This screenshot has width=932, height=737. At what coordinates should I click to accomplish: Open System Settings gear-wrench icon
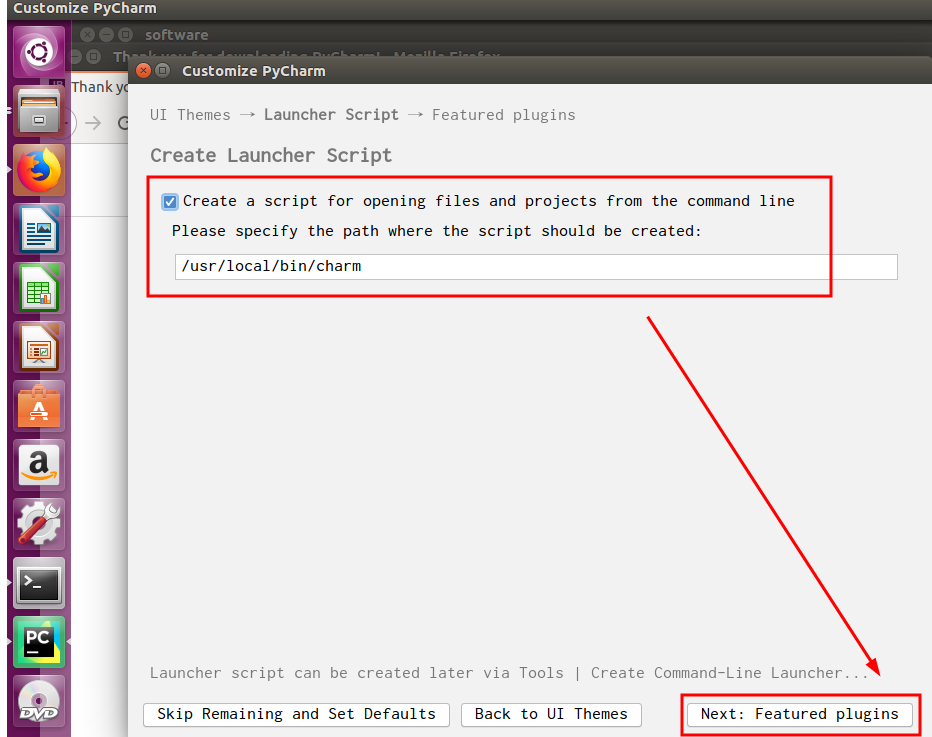[x=39, y=524]
